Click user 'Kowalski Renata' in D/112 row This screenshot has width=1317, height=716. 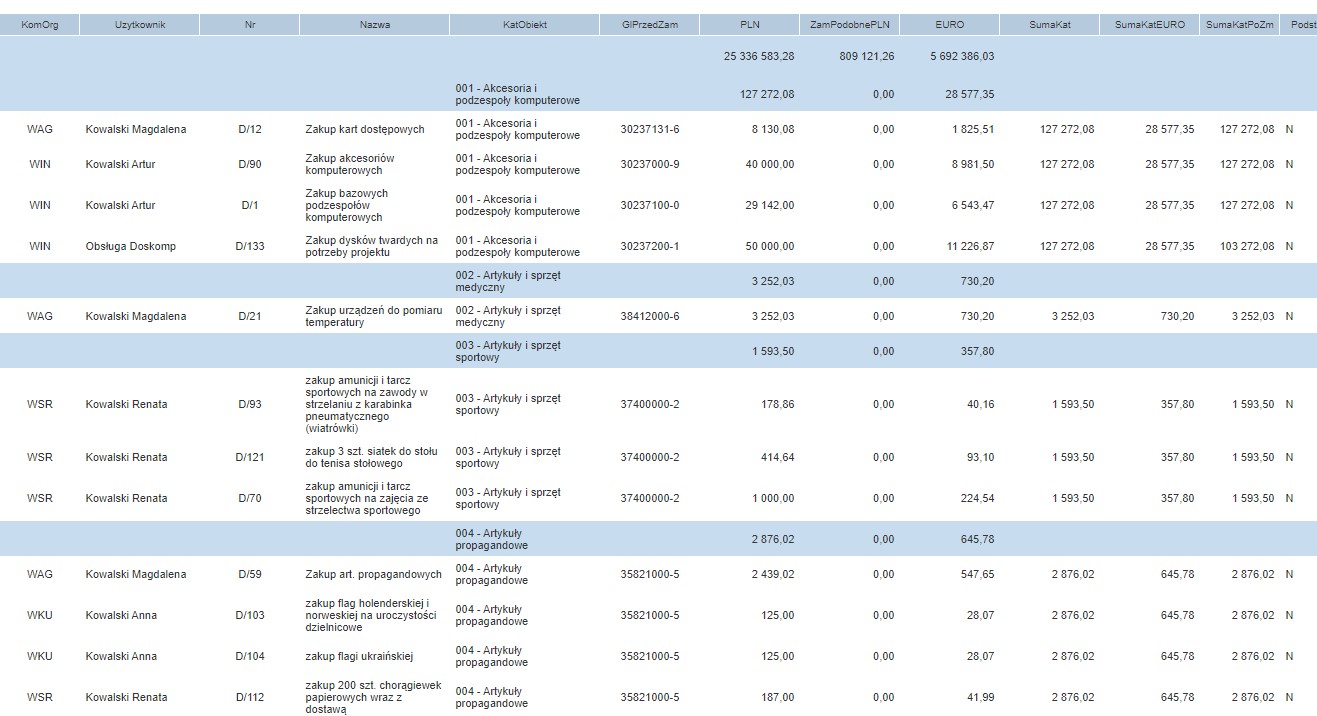coord(126,697)
